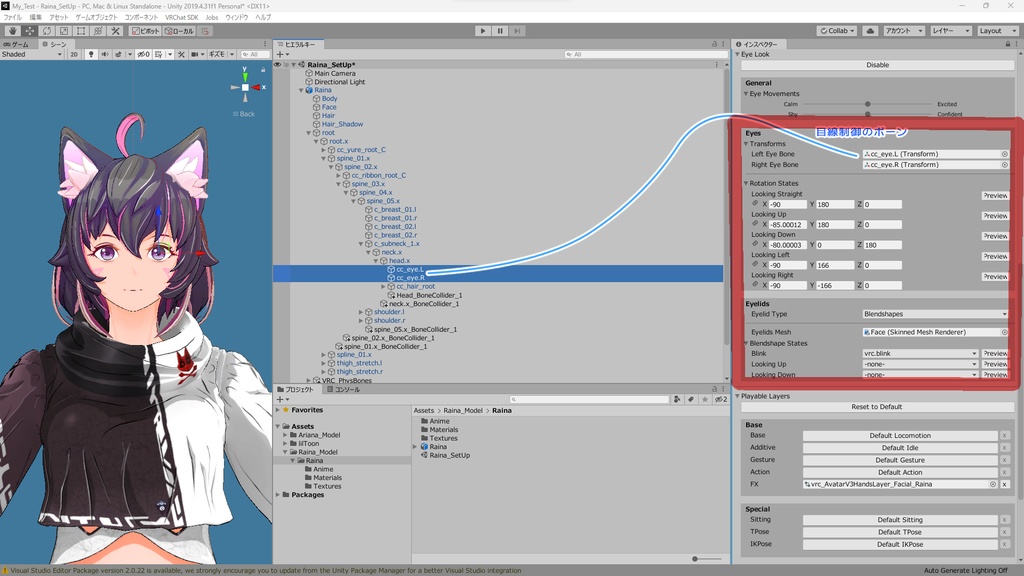The image size is (1024, 576).
Task: Select cc_eye.R in the hierarchy
Action: [410, 278]
